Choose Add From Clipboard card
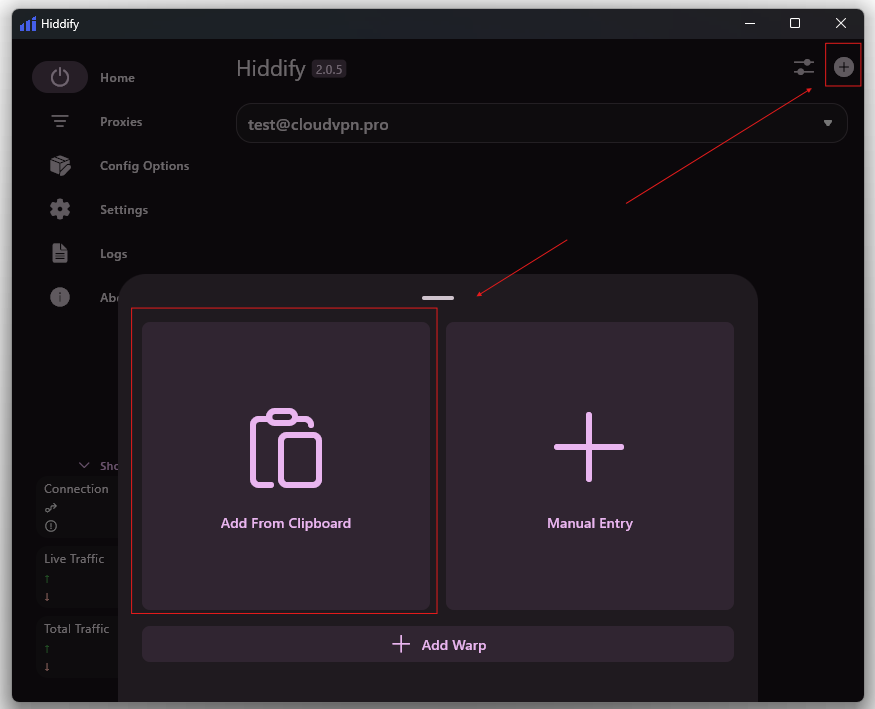This screenshot has height=709, width=875. click(x=286, y=466)
